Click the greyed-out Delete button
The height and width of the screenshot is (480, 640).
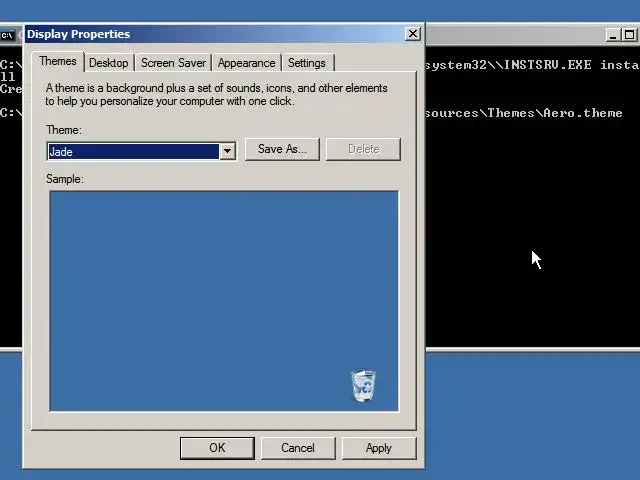tap(363, 149)
